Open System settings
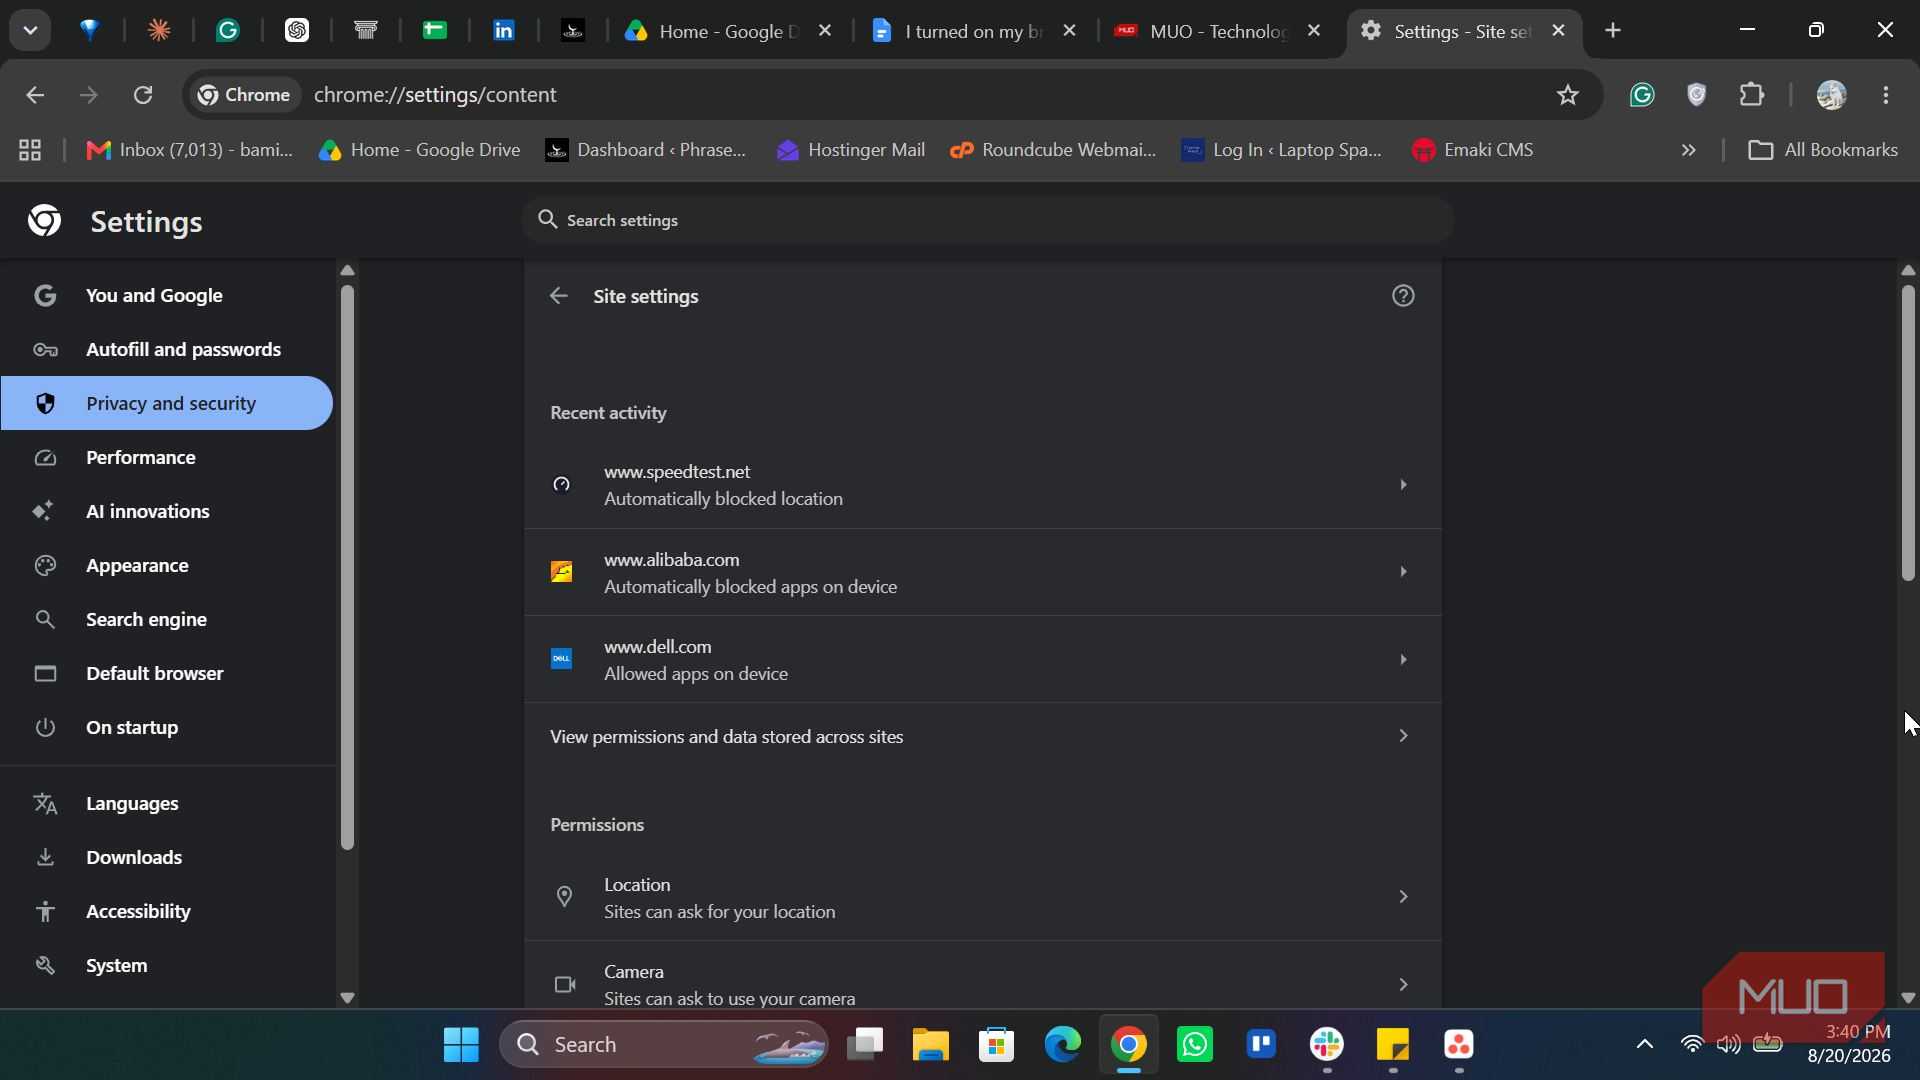The width and height of the screenshot is (1920, 1080). tap(166, 966)
